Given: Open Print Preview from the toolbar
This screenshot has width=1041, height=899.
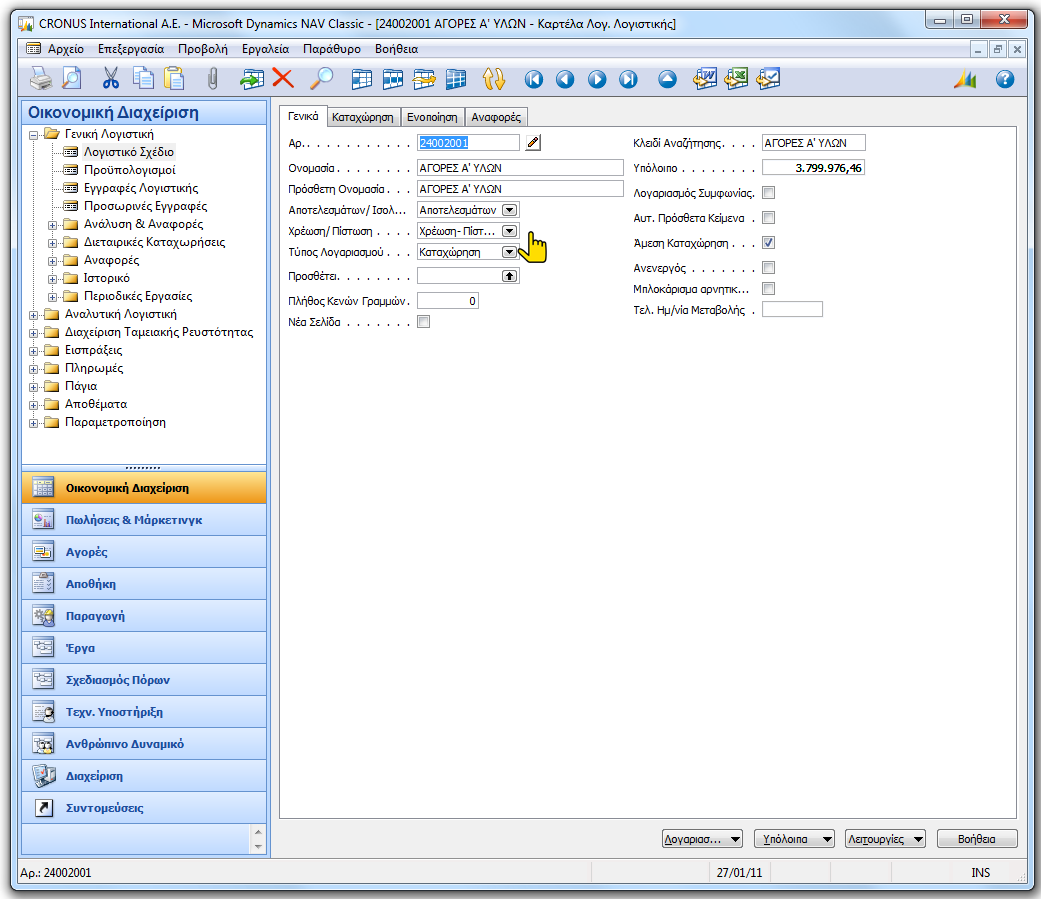Looking at the screenshot, I should [72, 79].
